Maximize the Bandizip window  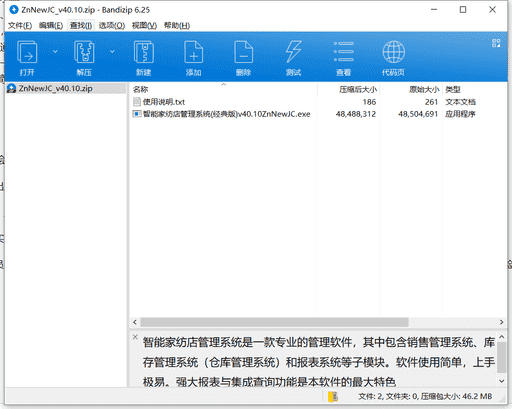click(x=463, y=10)
